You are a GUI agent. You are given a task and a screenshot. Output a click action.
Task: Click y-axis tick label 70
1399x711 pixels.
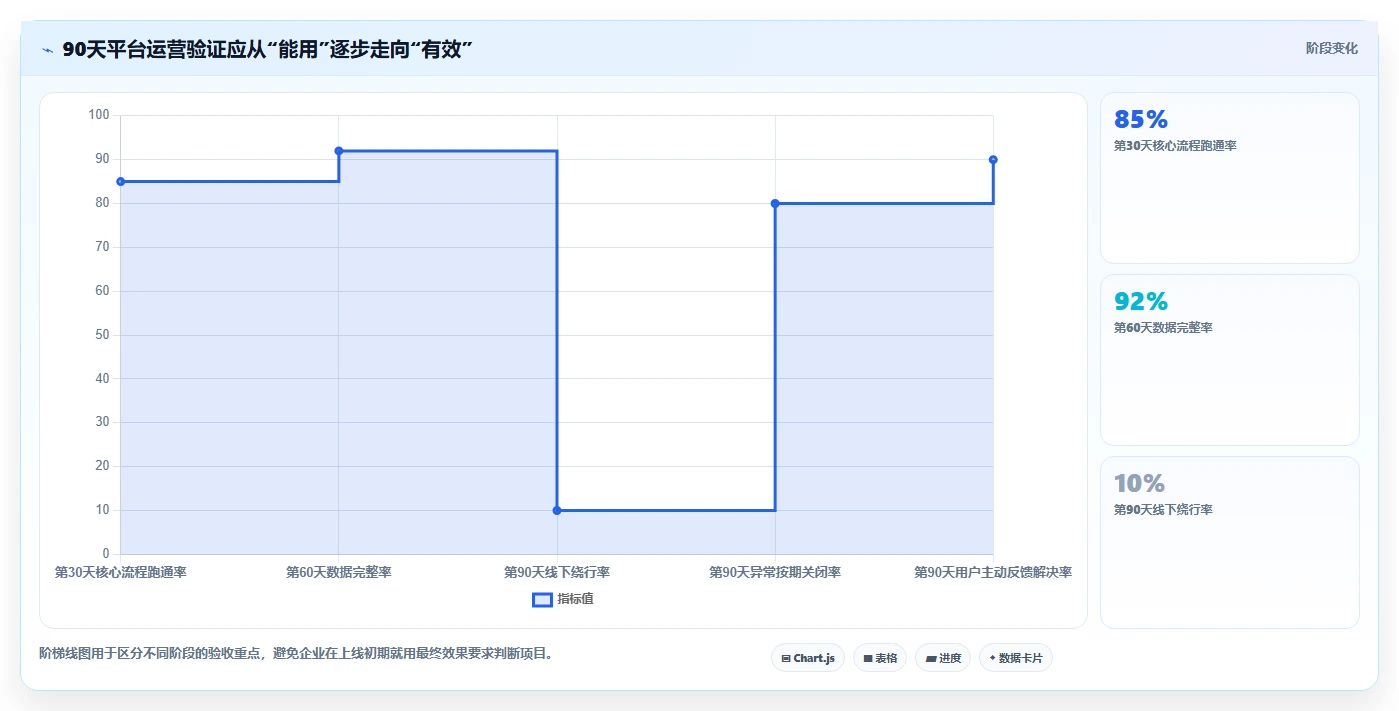(x=102, y=247)
